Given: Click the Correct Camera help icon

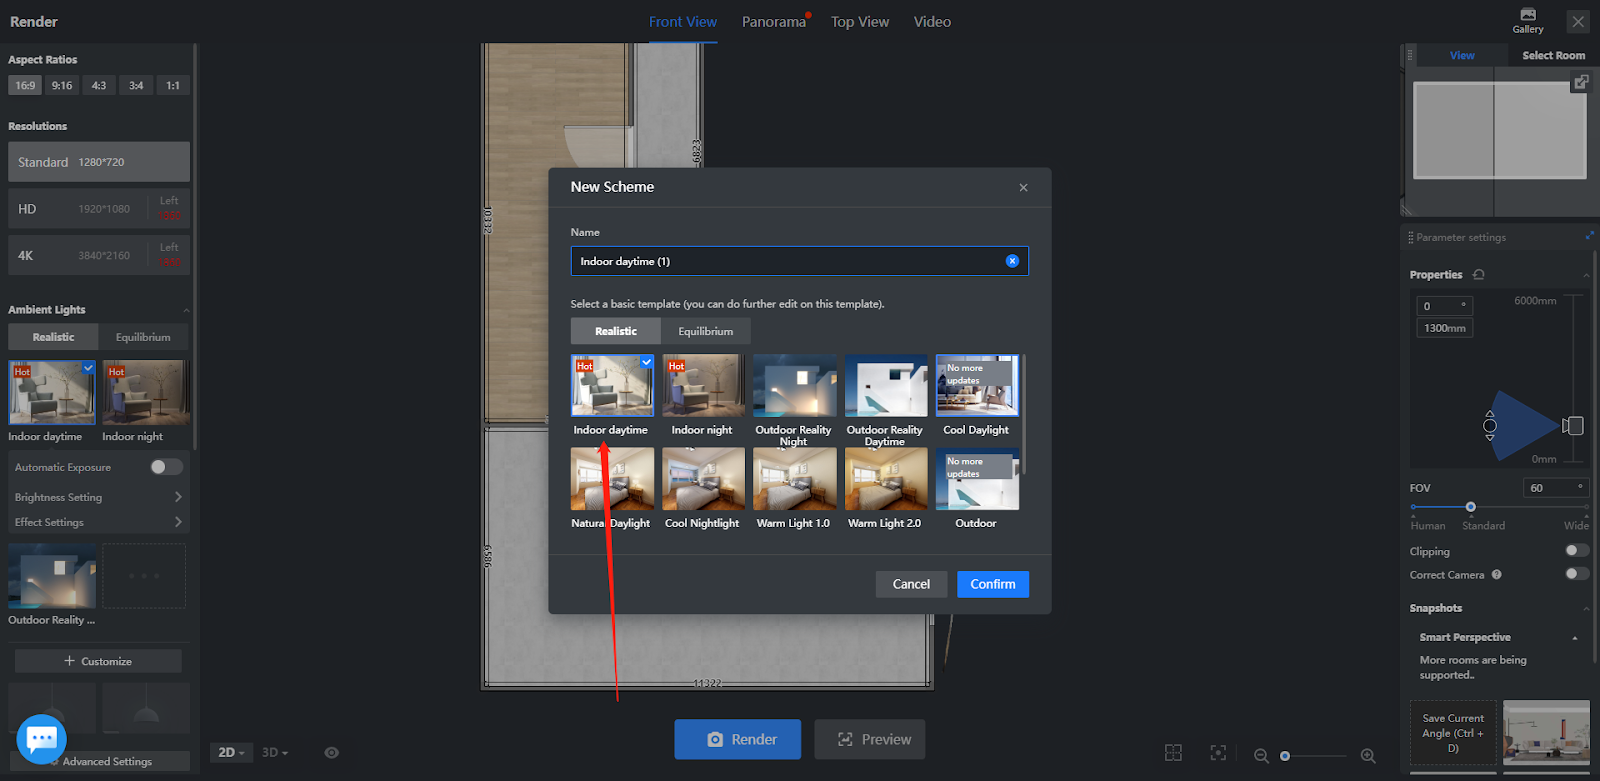Looking at the screenshot, I should pyautogui.click(x=1497, y=575).
